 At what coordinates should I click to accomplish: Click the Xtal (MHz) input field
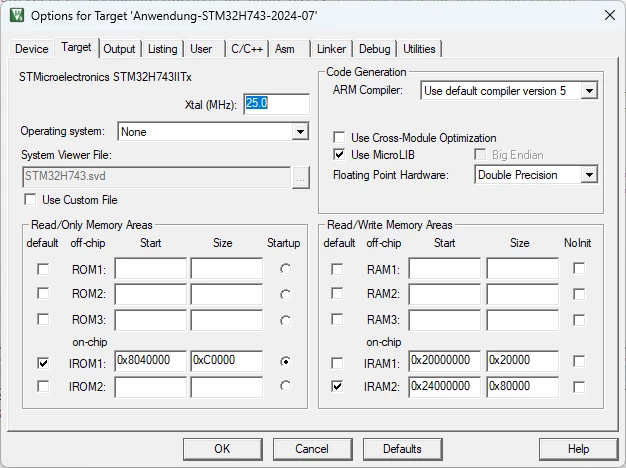[276, 104]
